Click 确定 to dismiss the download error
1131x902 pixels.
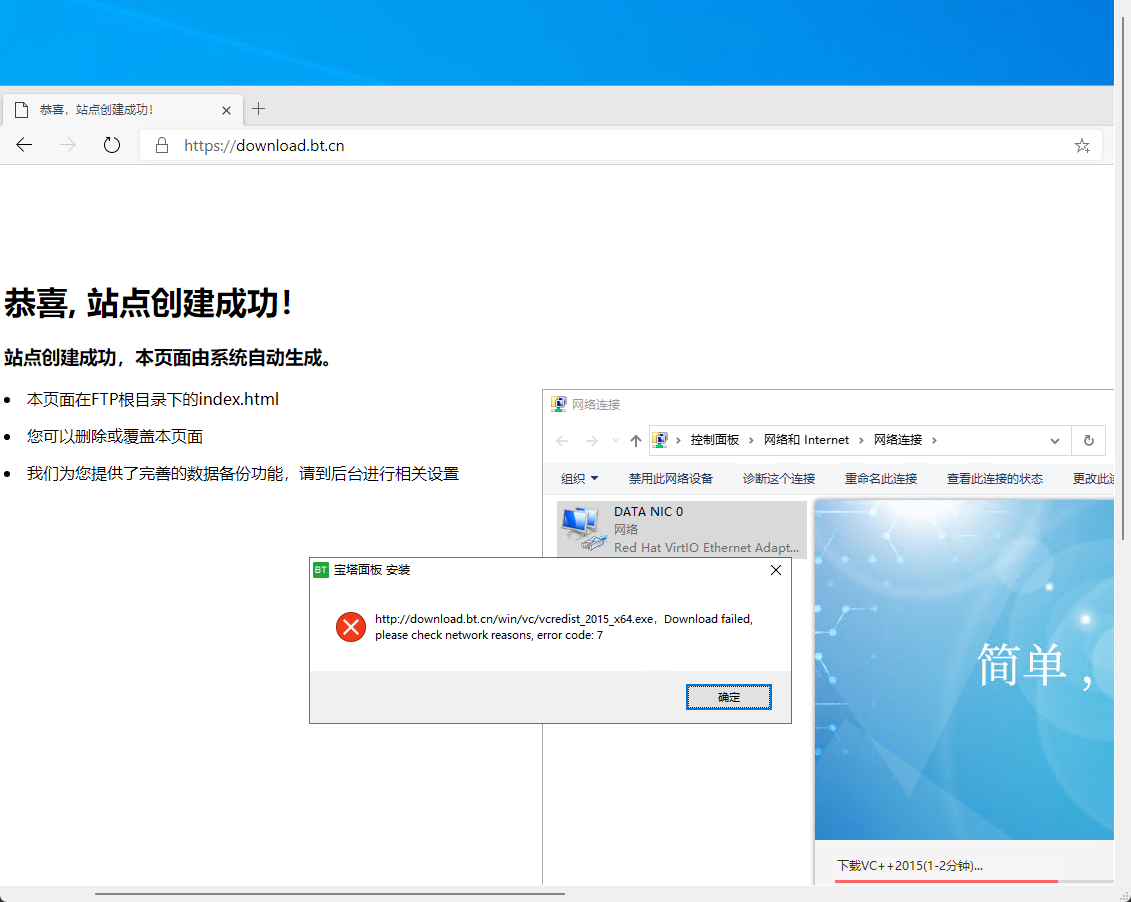point(728,697)
